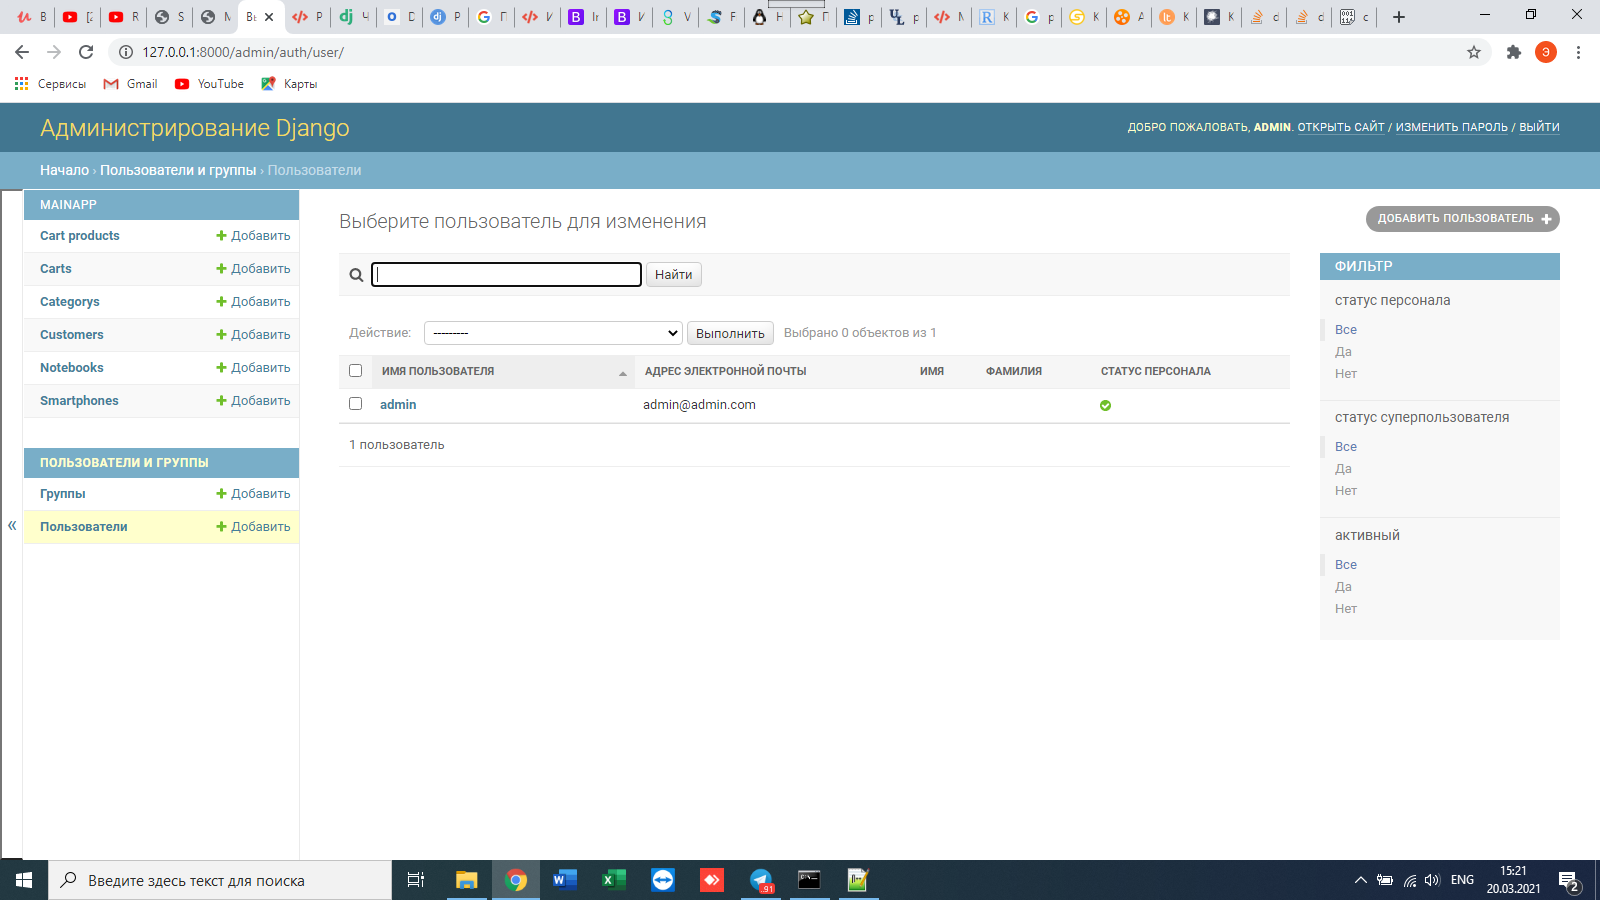Open a new browser tab
The width and height of the screenshot is (1600, 900).
(1399, 17)
